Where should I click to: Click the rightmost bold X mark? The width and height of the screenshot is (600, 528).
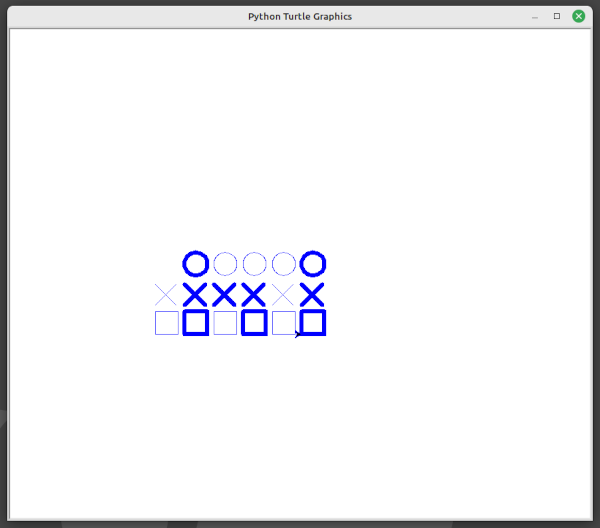click(x=313, y=294)
